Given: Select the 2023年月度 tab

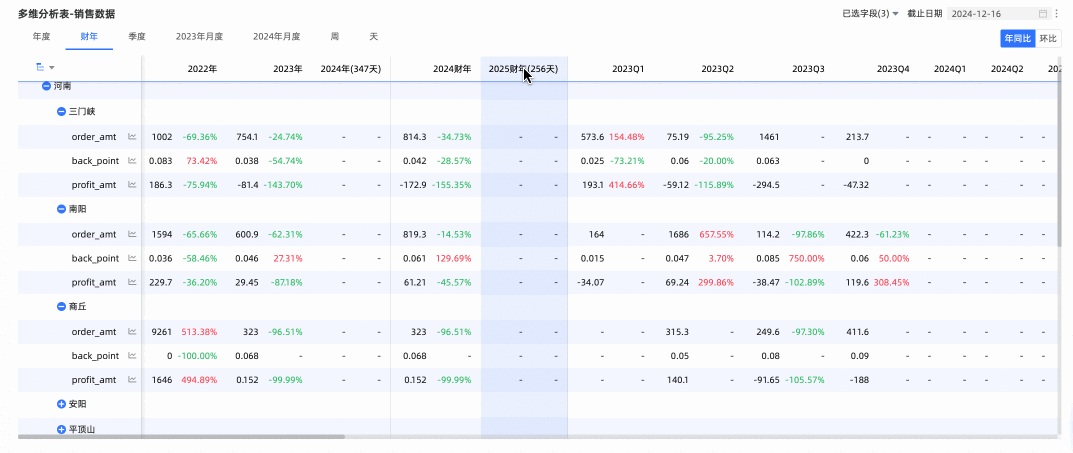Looking at the screenshot, I should 199,36.
